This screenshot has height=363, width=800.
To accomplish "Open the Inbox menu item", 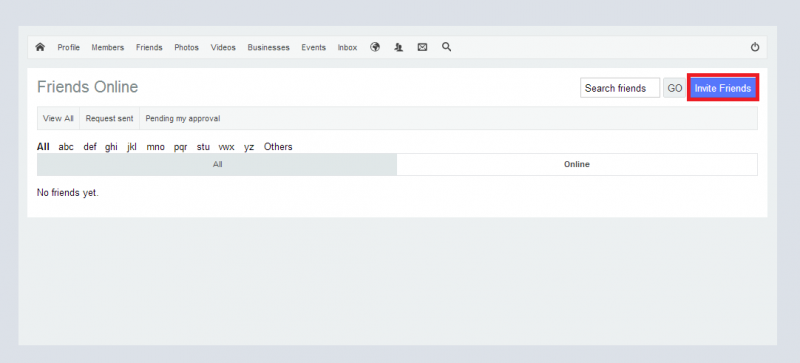I will pos(347,47).
